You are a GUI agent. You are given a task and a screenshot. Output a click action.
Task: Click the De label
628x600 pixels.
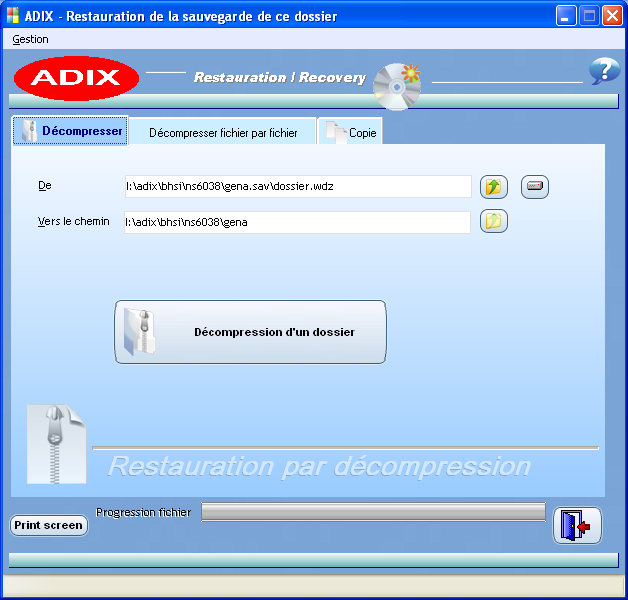[45, 185]
